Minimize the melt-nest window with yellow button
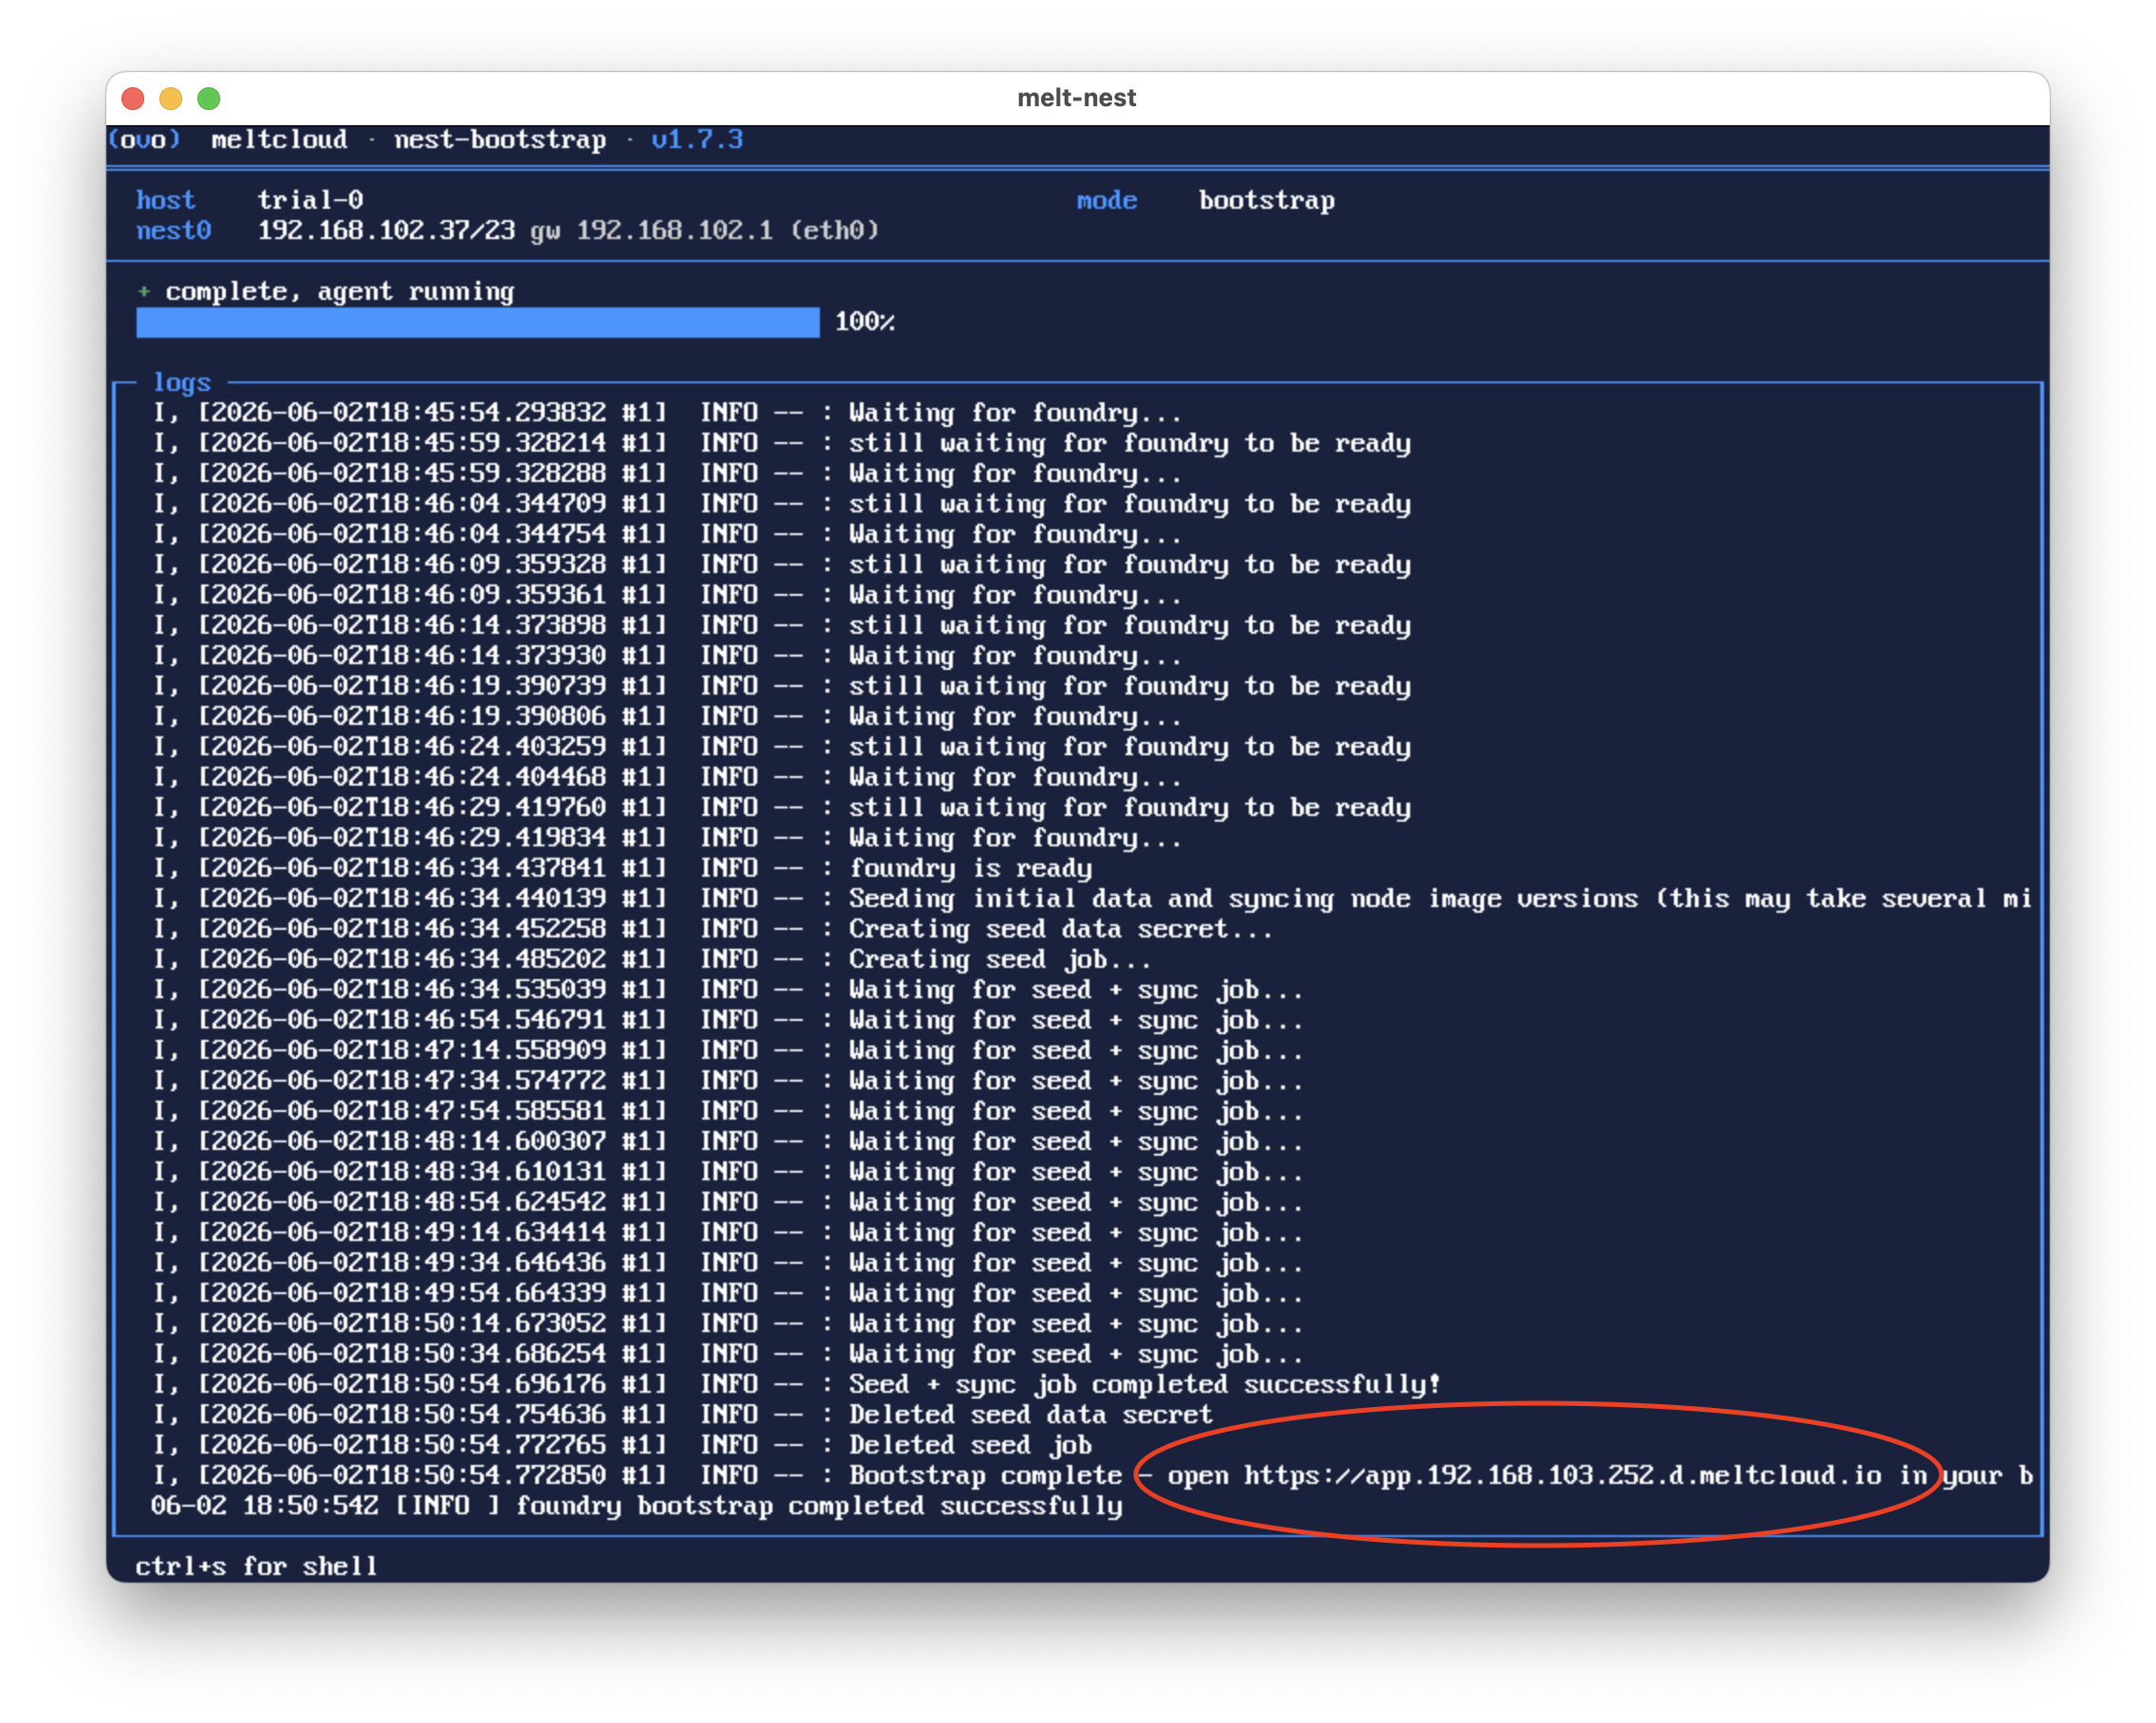The image size is (2156, 1723). click(171, 98)
